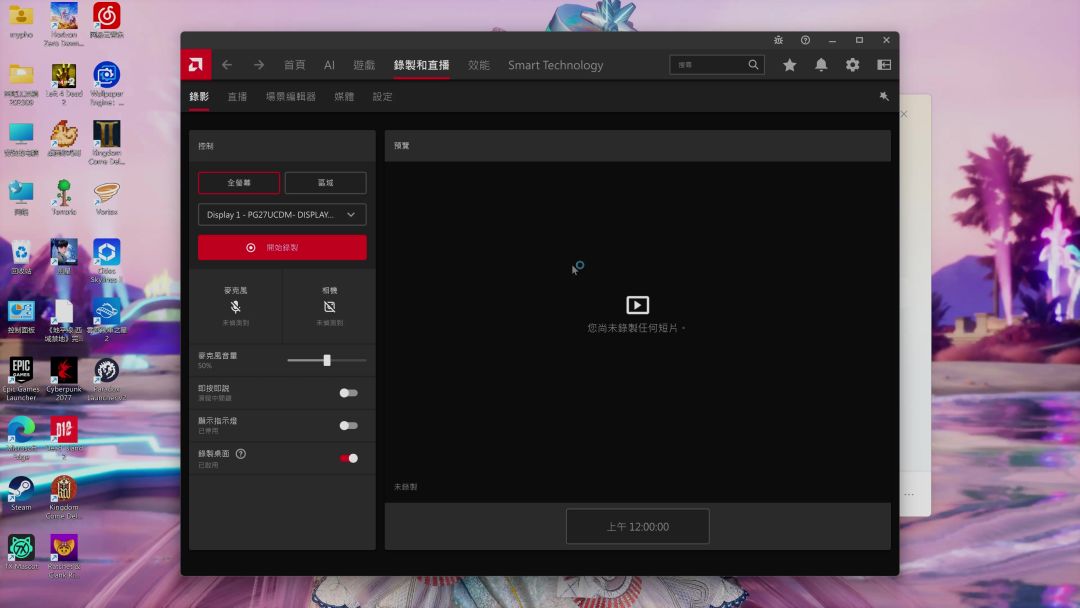Open favorites with the star icon

coord(789,65)
